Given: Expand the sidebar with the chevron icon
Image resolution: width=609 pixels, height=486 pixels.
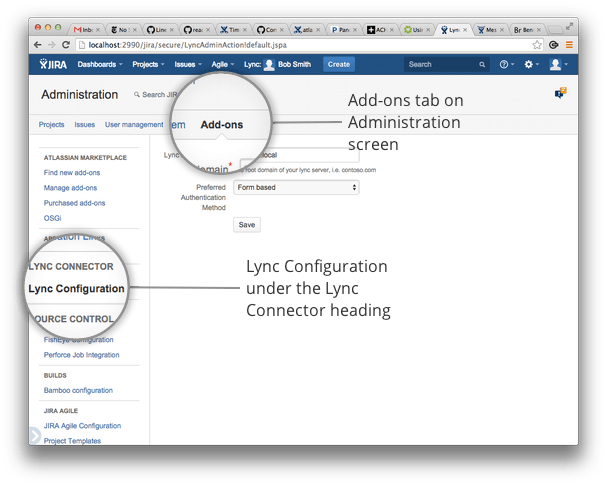Looking at the screenshot, I should (x=35, y=435).
